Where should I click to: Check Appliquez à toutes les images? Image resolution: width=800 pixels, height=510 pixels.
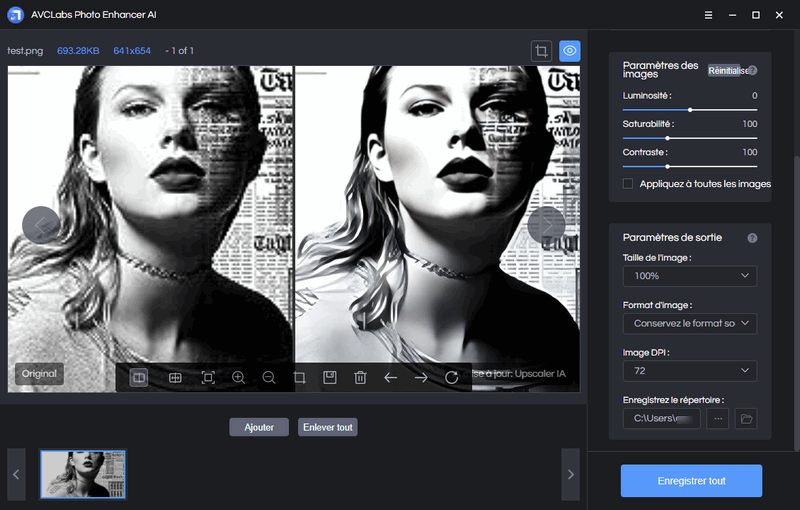click(x=628, y=184)
